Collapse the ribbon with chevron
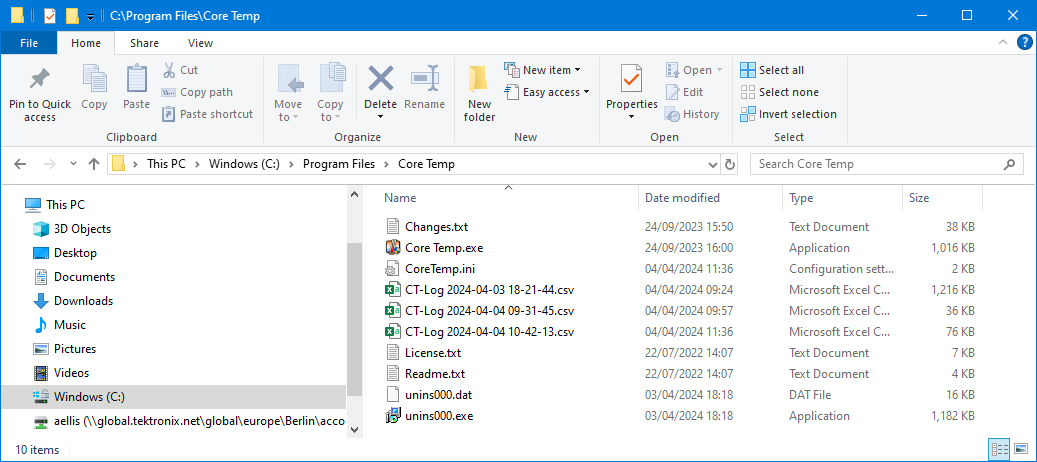Image resolution: width=1037 pixels, height=462 pixels. coord(1002,43)
